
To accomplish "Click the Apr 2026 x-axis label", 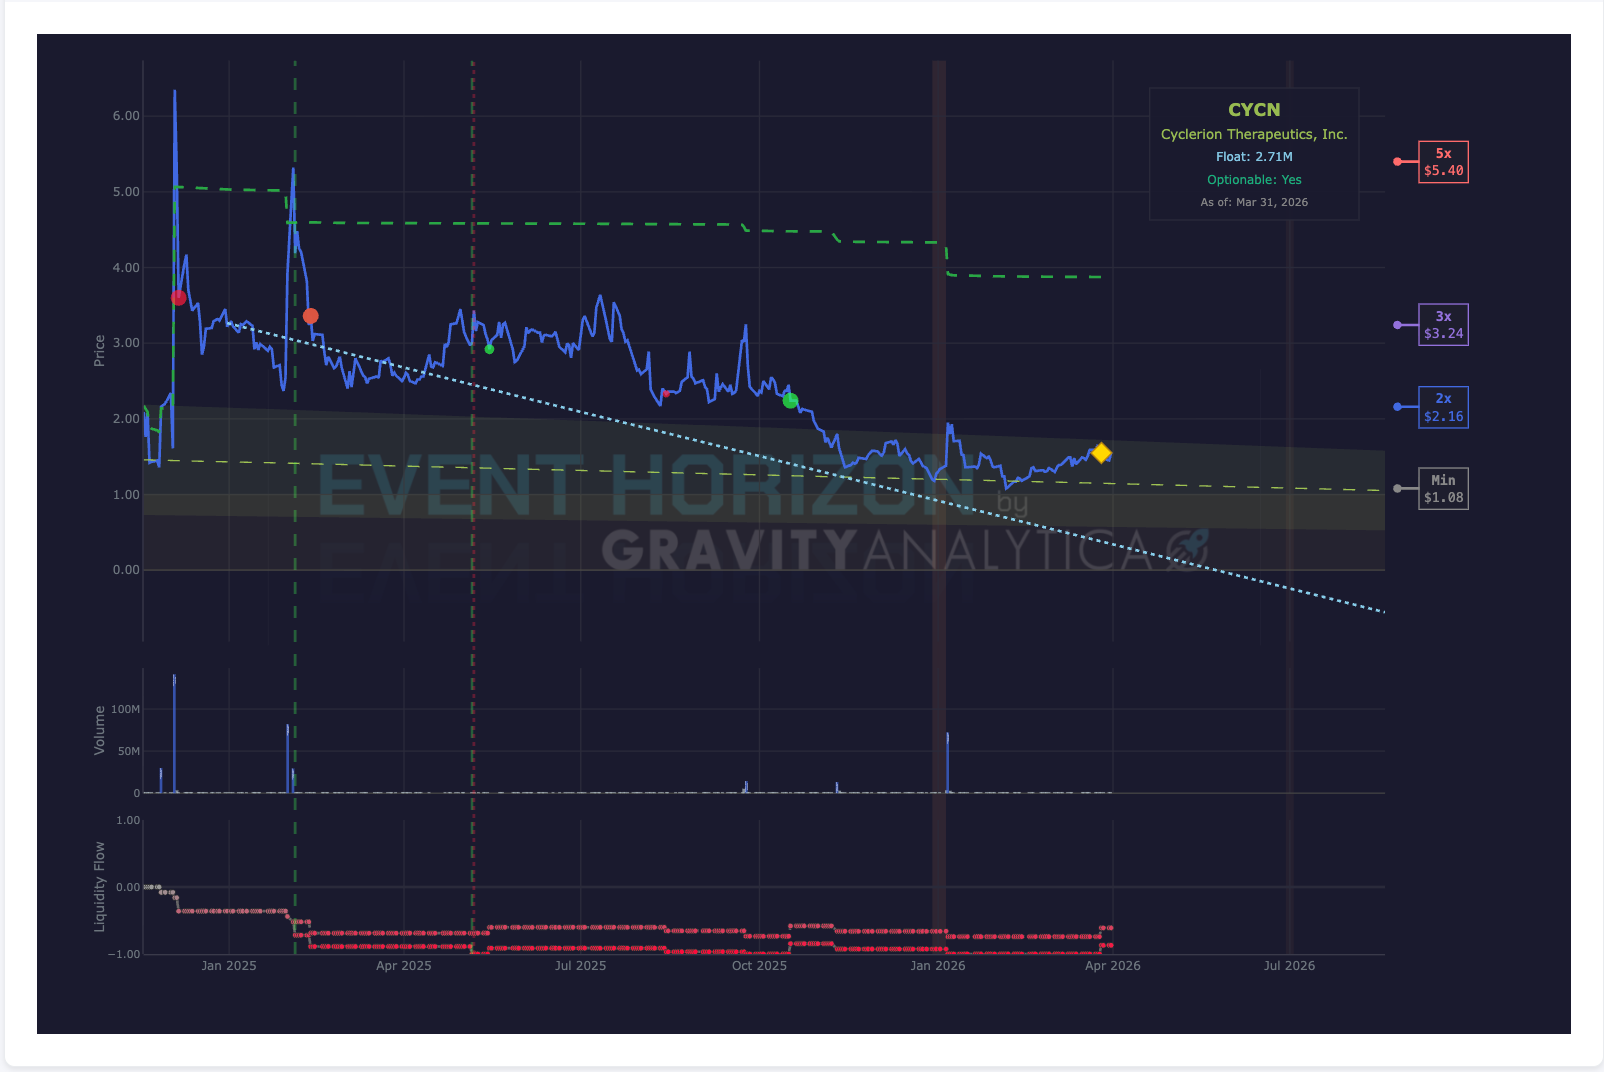I will pyautogui.click(x=1113, y=966).
